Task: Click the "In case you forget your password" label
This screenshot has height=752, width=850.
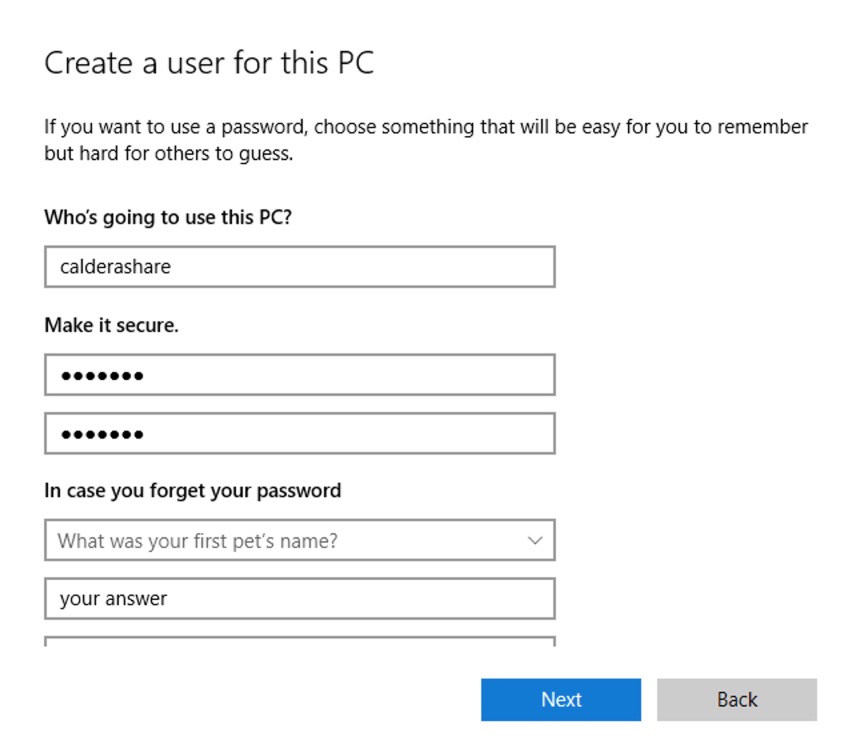Action: click(x=192, y=490)
